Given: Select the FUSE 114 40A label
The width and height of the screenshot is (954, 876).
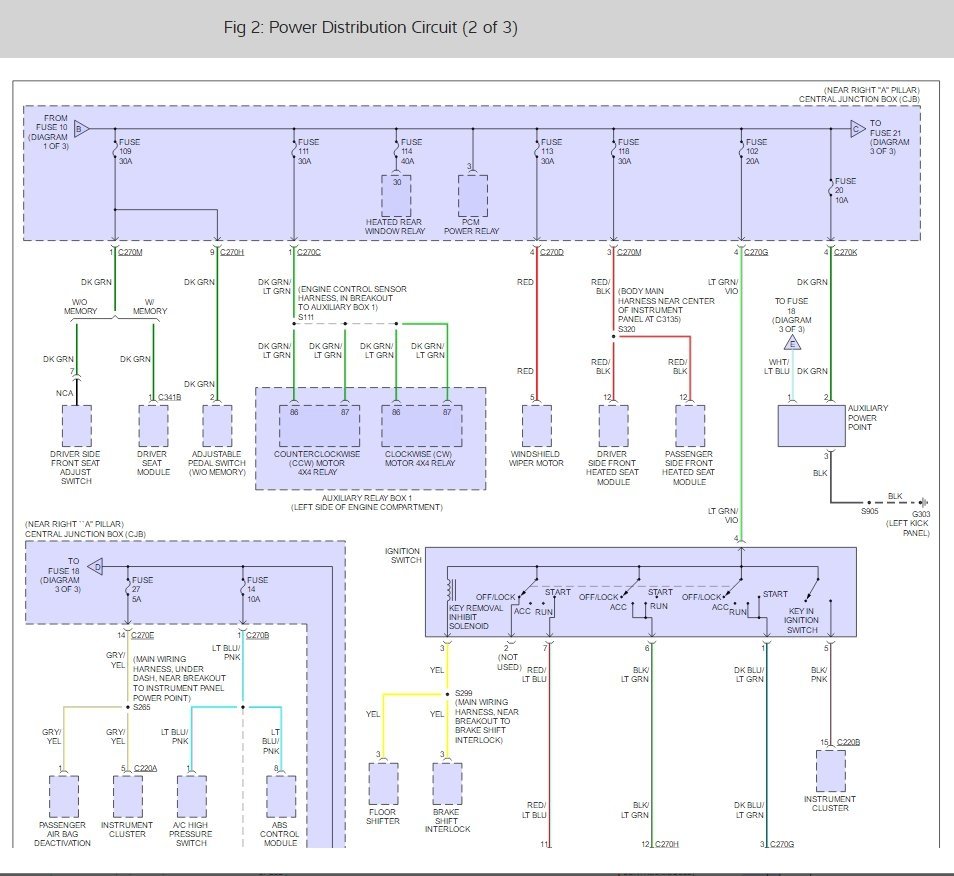Looking at the screenshot, I should 411,151.
